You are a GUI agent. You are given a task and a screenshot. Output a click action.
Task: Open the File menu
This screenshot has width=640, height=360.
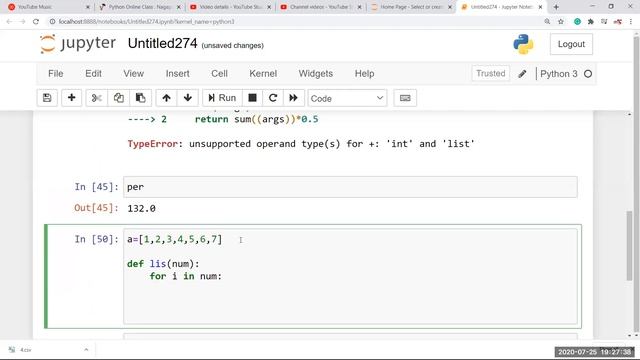56,73
